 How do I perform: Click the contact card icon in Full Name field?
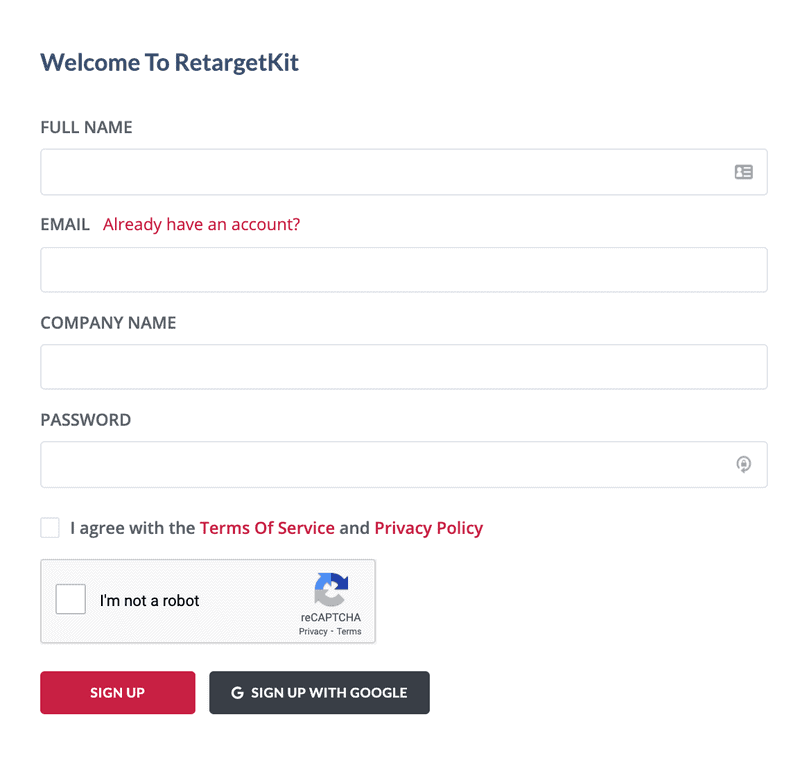tap(743, 172)
